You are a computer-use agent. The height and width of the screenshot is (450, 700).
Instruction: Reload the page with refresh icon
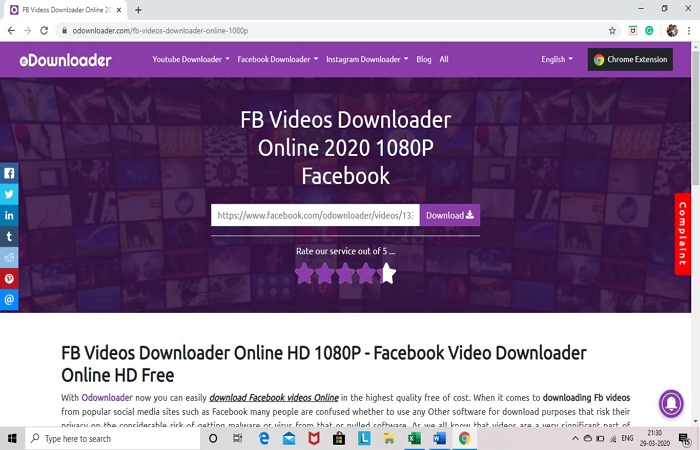pyautogui.click(x=44, y=31)
